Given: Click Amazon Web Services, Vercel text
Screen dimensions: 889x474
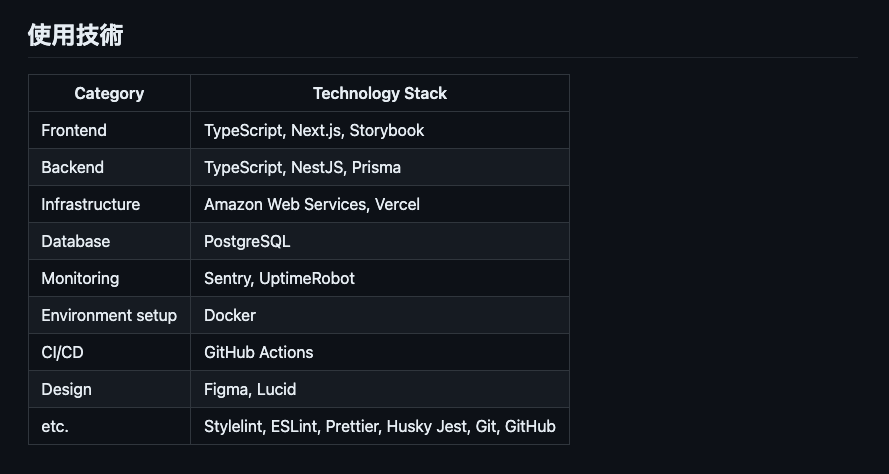Looking at the screenshot, I should (x=312, y=204).
